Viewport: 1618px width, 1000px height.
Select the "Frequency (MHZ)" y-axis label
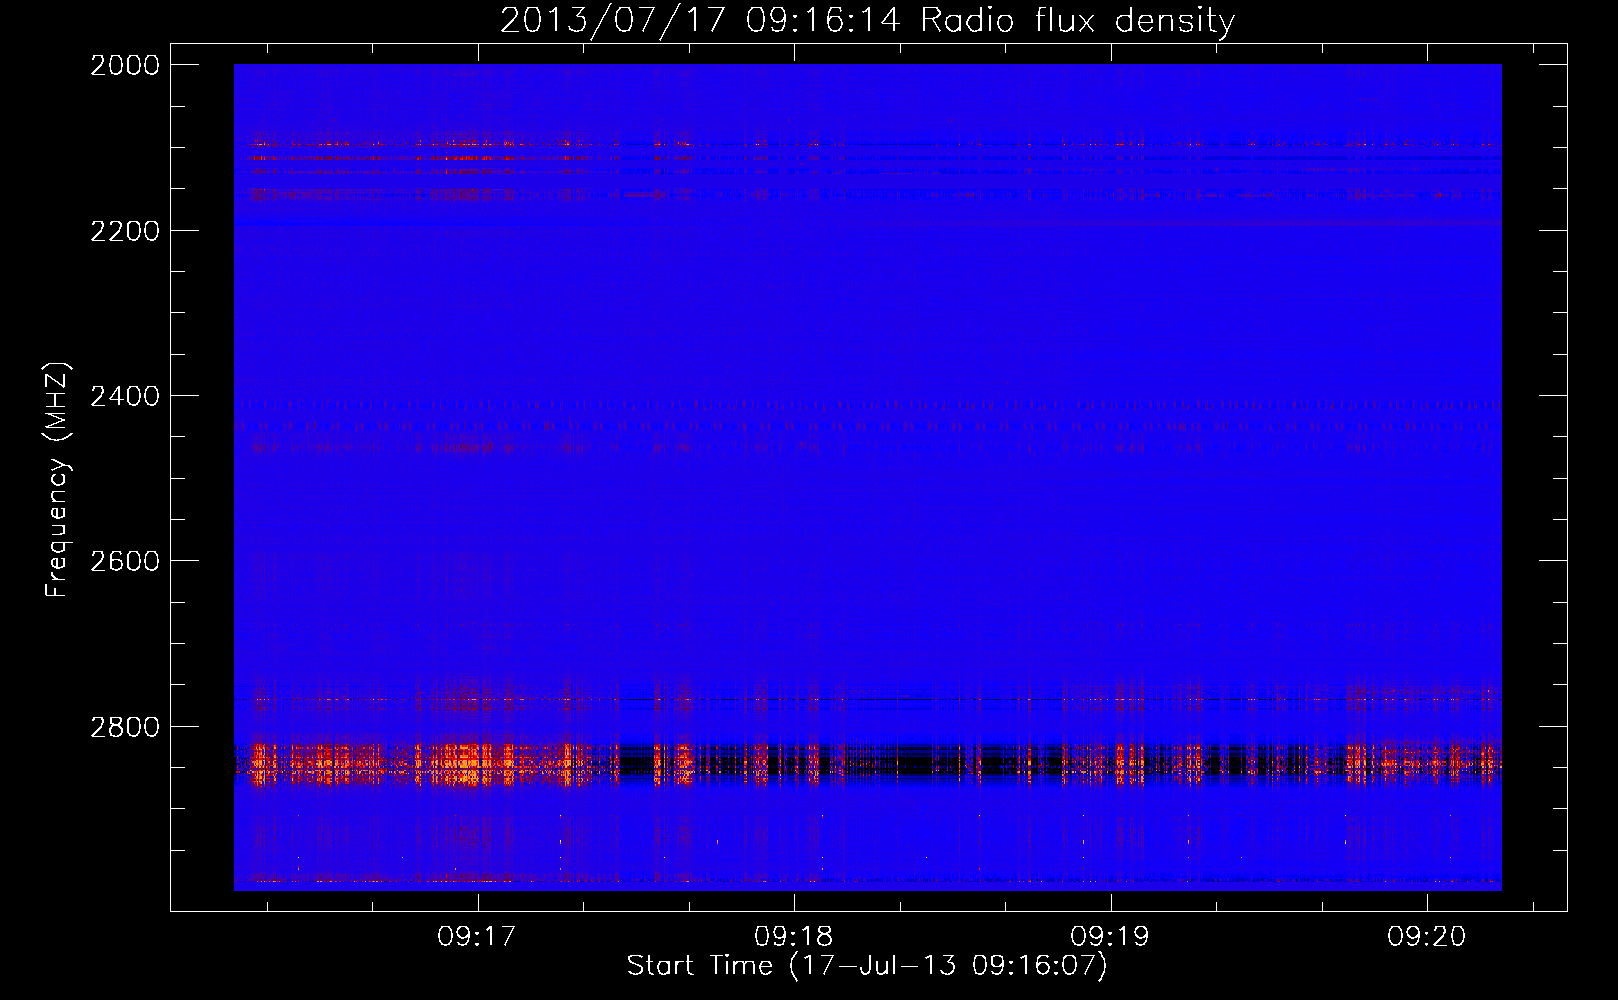point(57,480)
